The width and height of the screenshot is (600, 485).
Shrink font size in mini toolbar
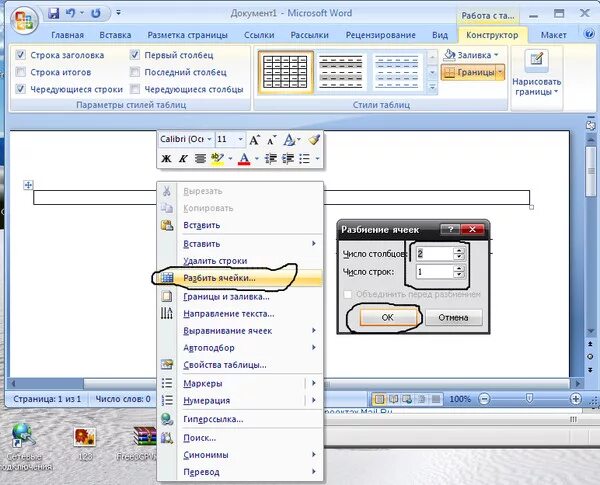point(271,140)
